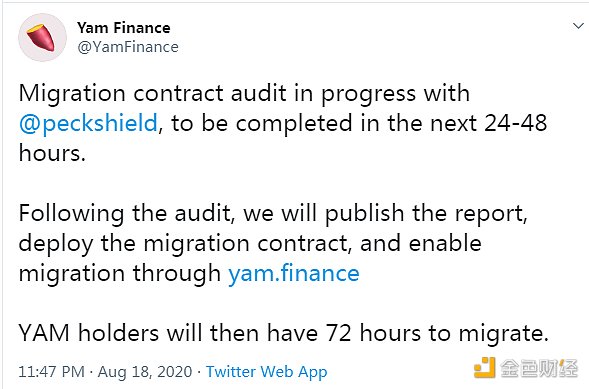Click the 11:47 PM tweet time
Image resolution: width=589 pixels, height=389 pixels.
coord(51,372)
